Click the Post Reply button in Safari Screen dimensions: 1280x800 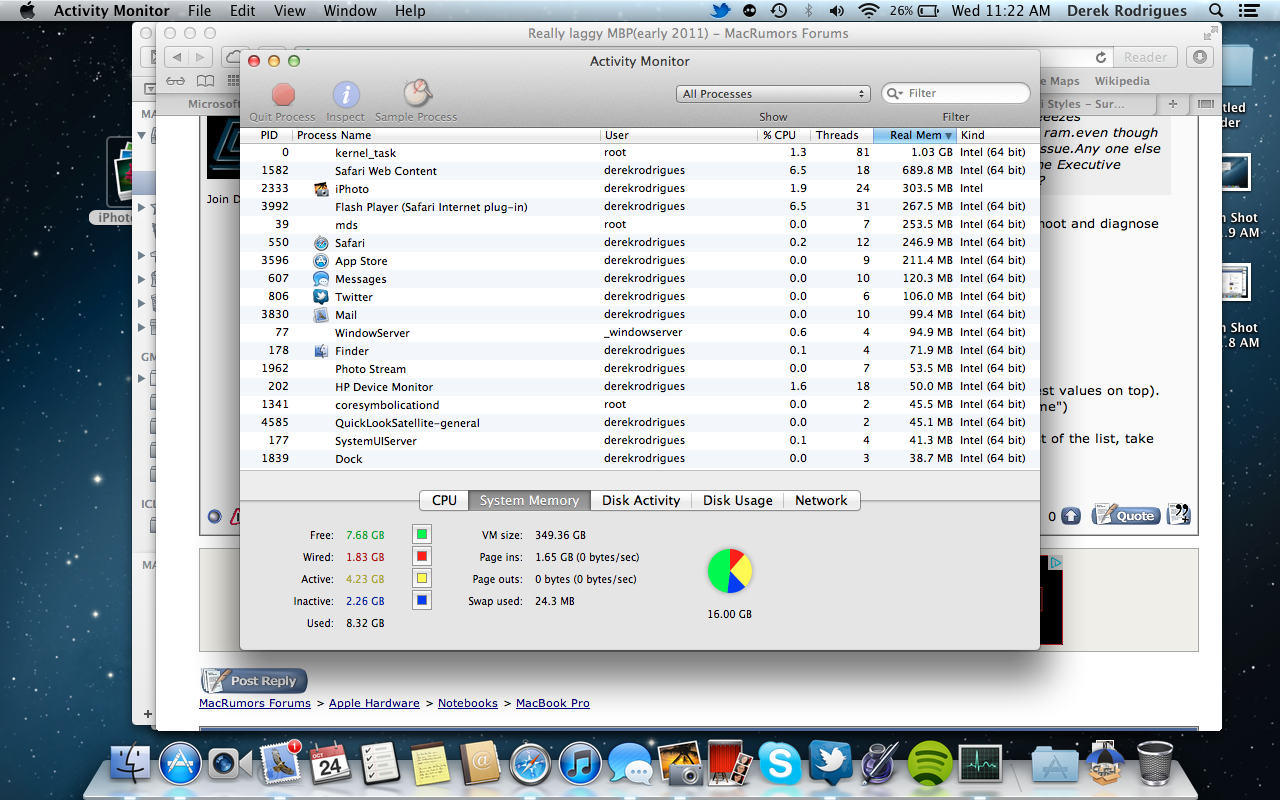tap(253, 681)
